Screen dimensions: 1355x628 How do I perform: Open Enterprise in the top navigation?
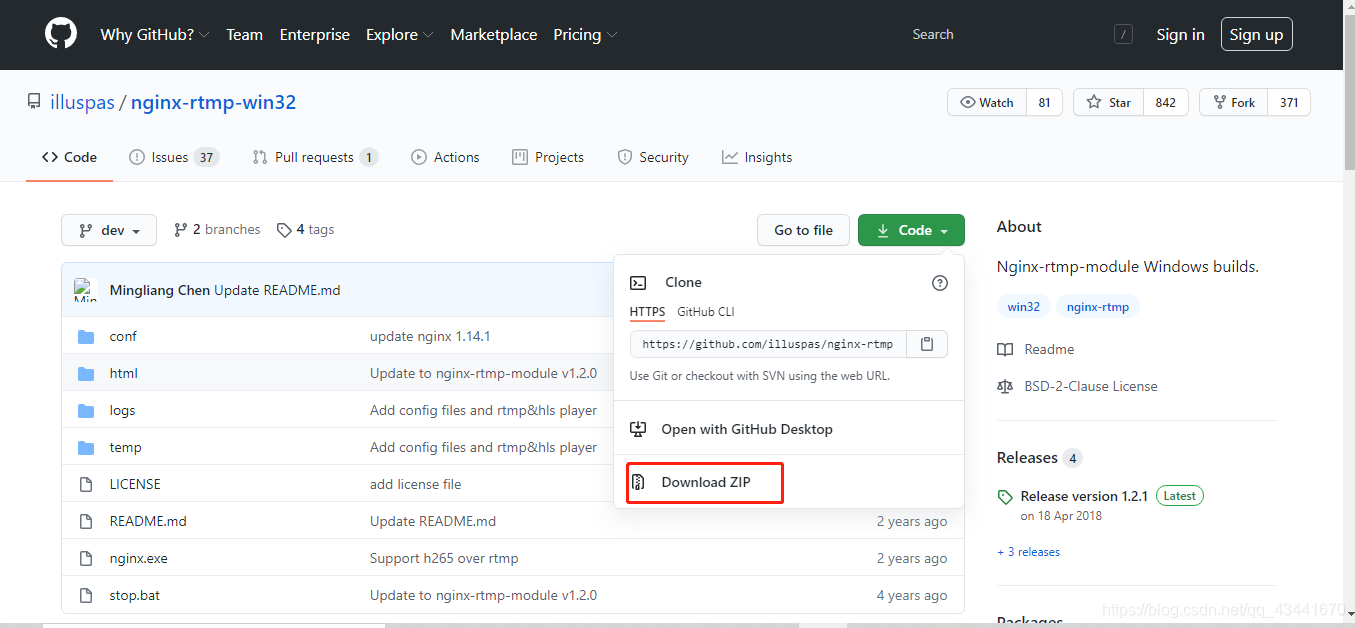click(315, 34)
